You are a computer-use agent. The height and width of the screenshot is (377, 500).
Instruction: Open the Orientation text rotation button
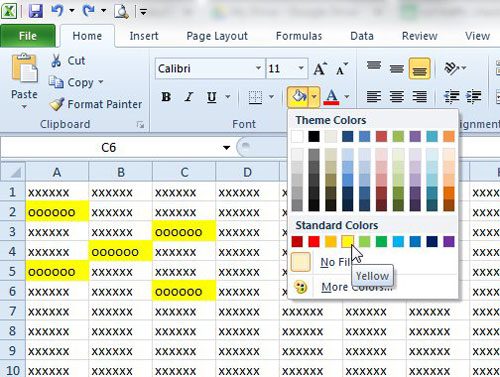pyautogui.click(x=455, y=68)
